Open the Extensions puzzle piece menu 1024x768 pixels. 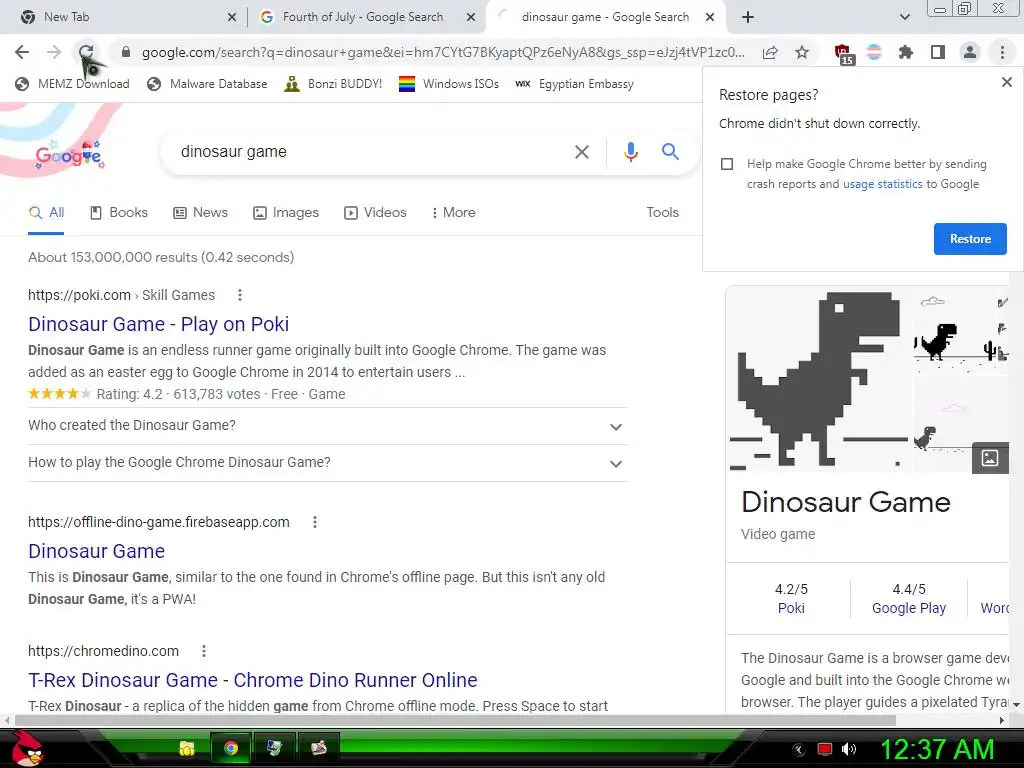pos(906,52)
